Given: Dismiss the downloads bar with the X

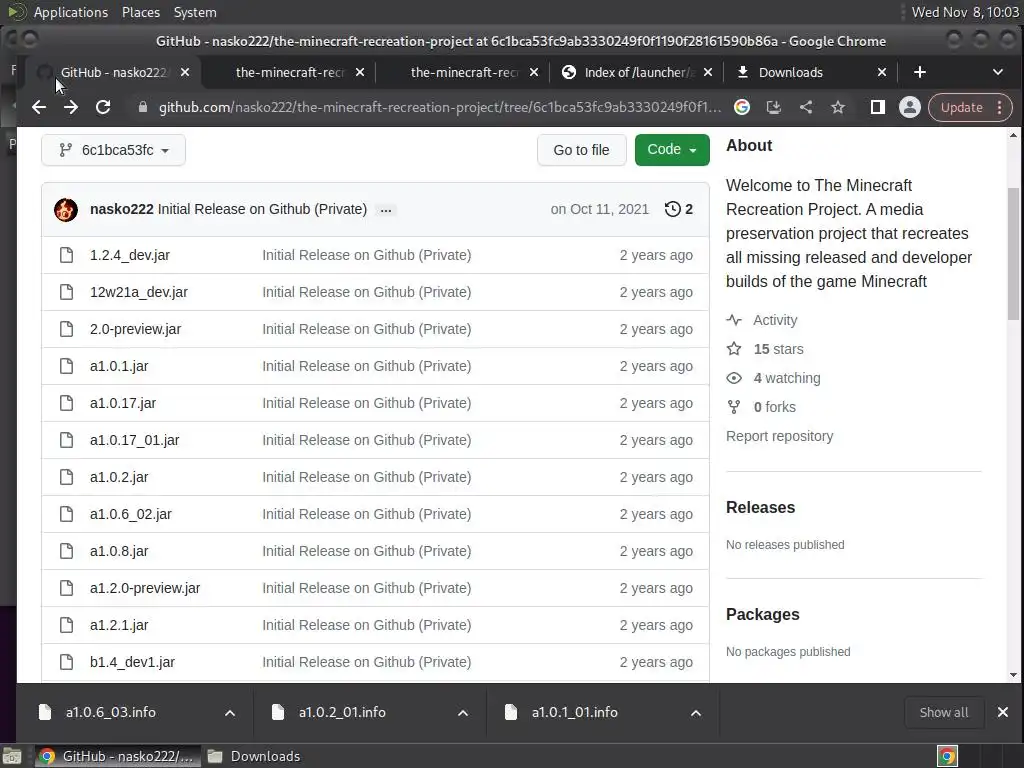Looking at the screenshot, I should tap(1003, 712).
